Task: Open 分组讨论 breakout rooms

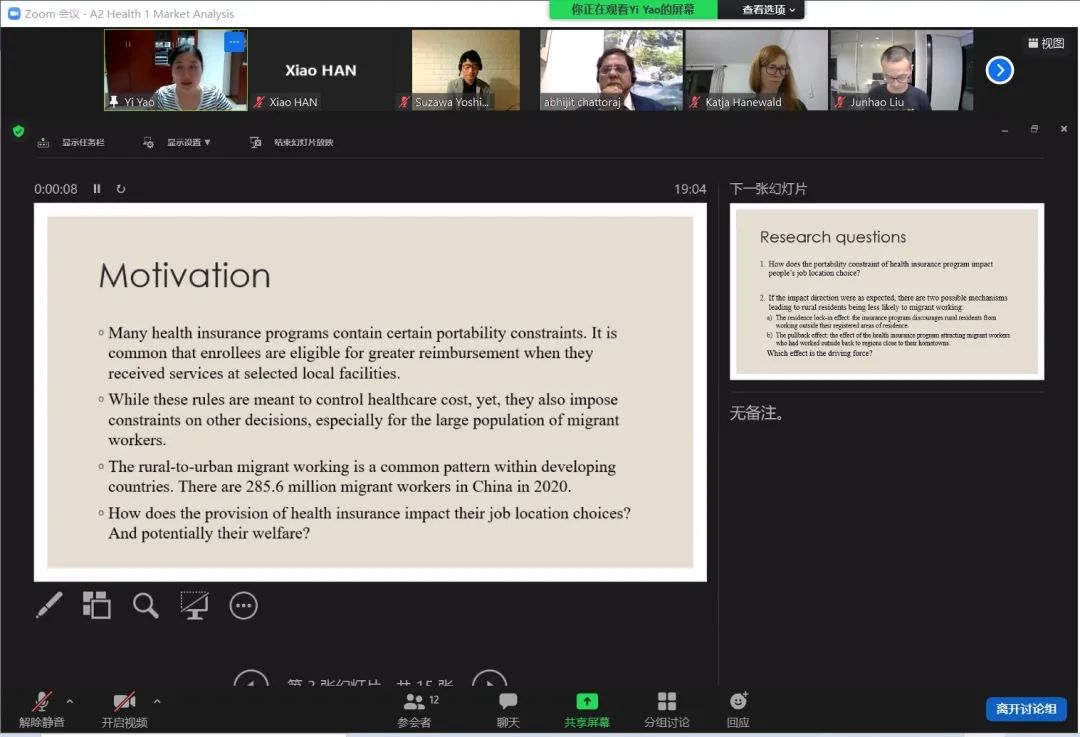Action: tap(666, 709)
